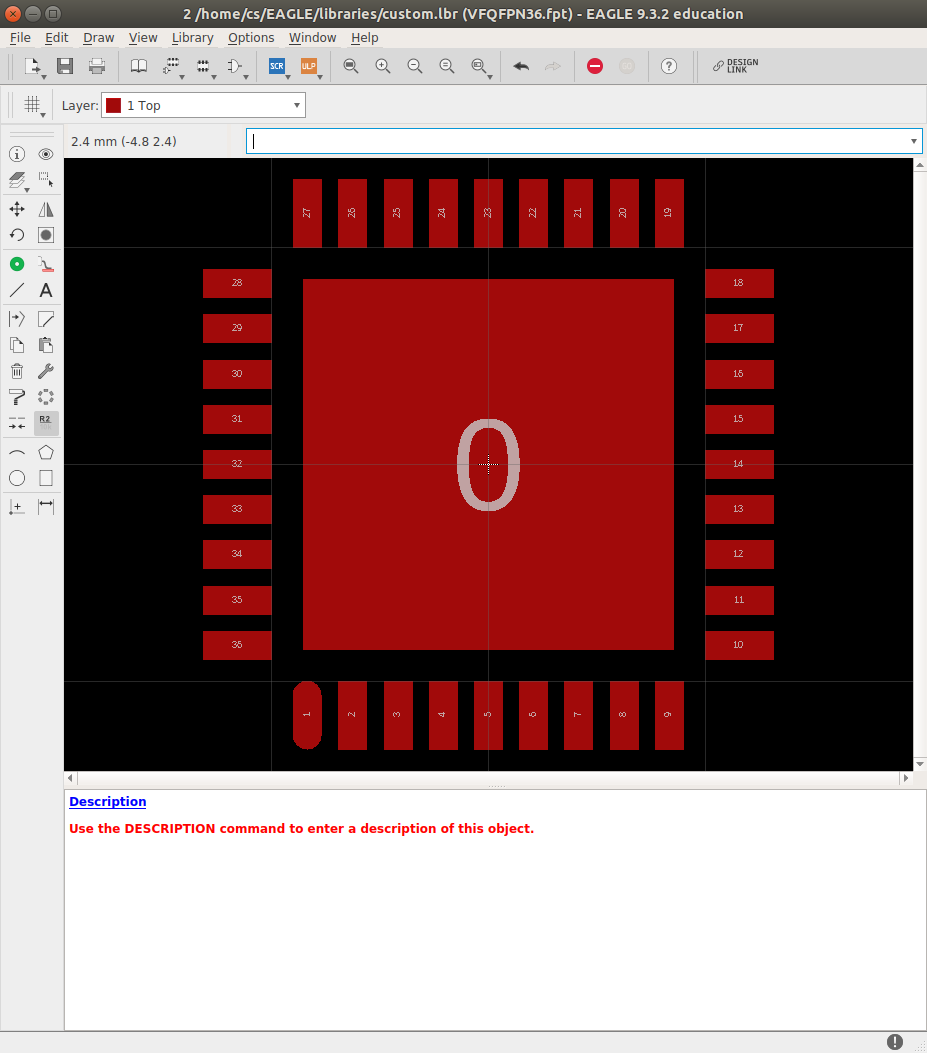This screenshot has height=1053, width=927.
Task: Select the Paste tool
Action: click(x=46, y=345)
